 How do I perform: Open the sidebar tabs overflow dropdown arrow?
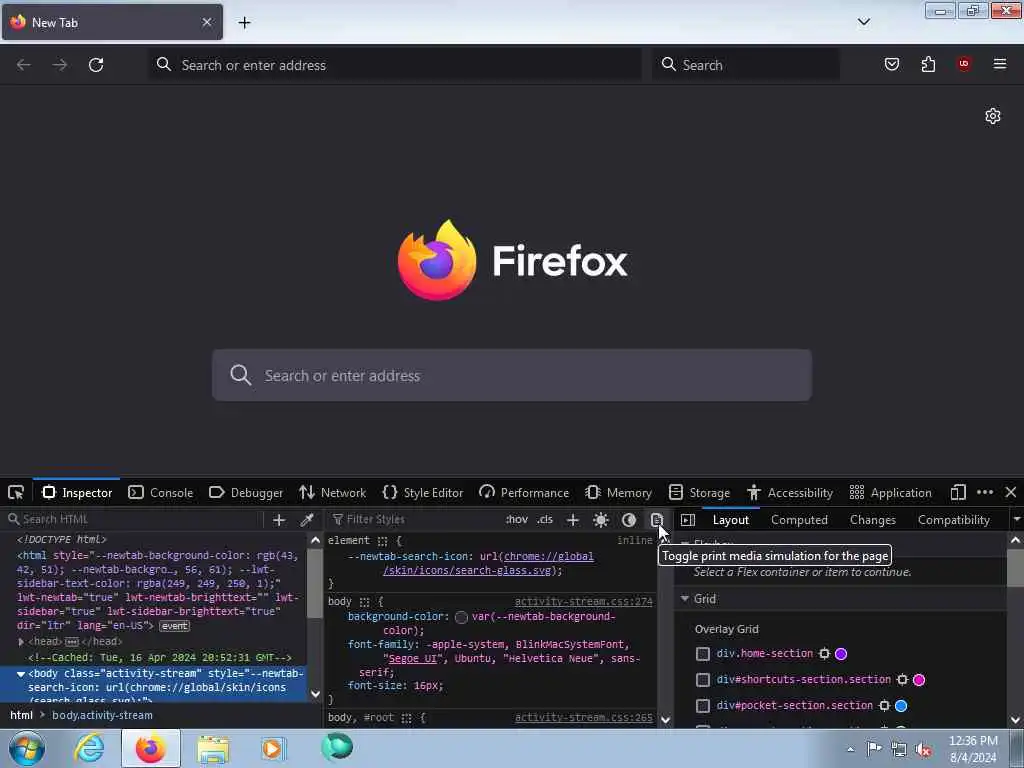(1016, 520)
